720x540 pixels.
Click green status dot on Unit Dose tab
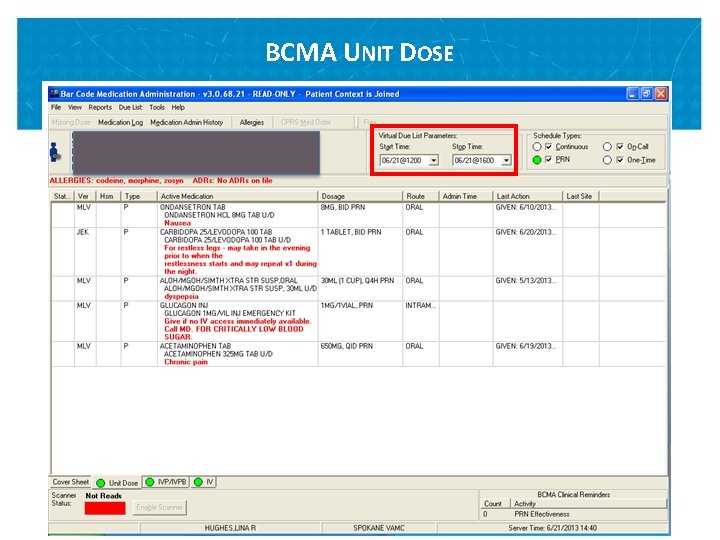coord(101,483)
